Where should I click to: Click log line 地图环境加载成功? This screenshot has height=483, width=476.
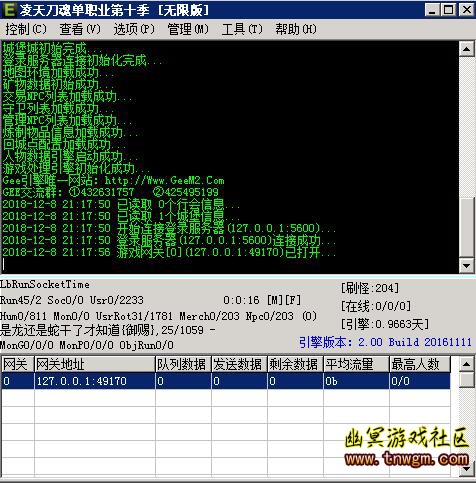click(x=58, y=73)
